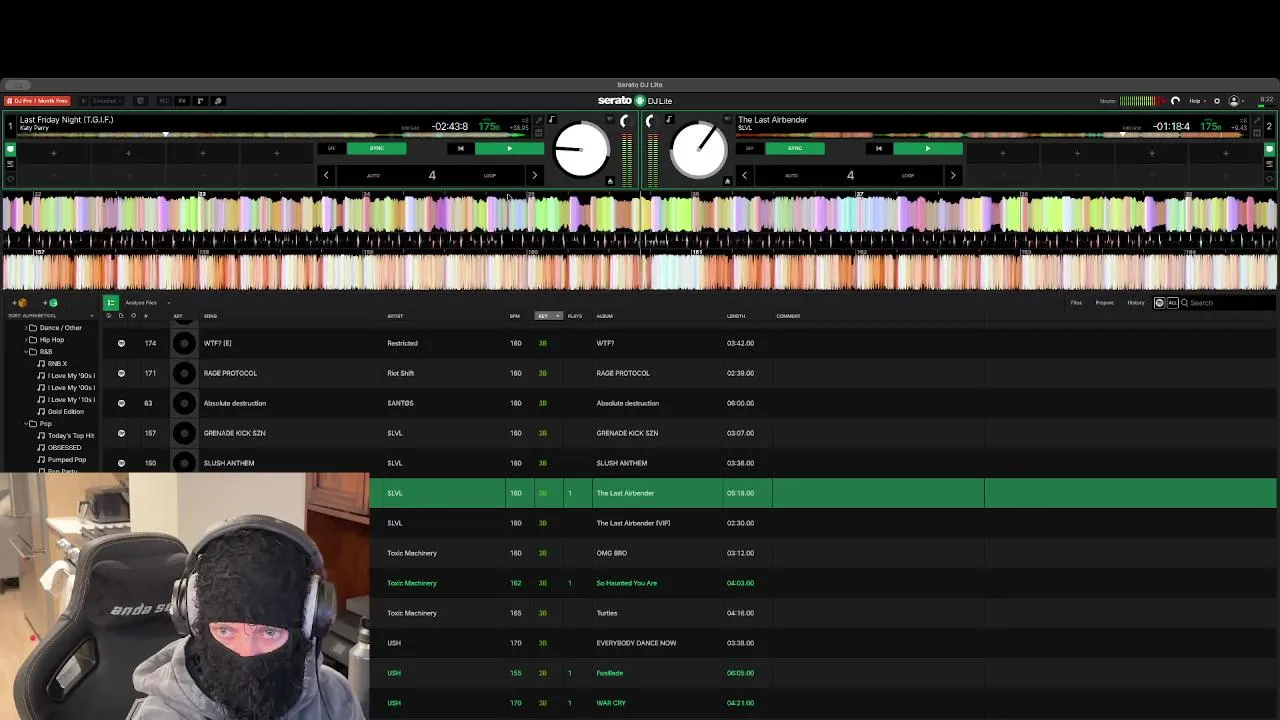Screen dimensions: 1280x720
Task: Collapse the Pop crate folder
Action: (25, 424)
